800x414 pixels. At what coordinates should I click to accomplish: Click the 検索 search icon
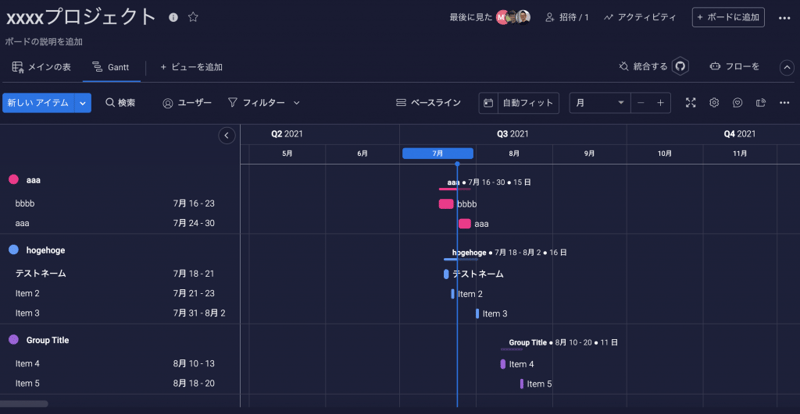111,103
